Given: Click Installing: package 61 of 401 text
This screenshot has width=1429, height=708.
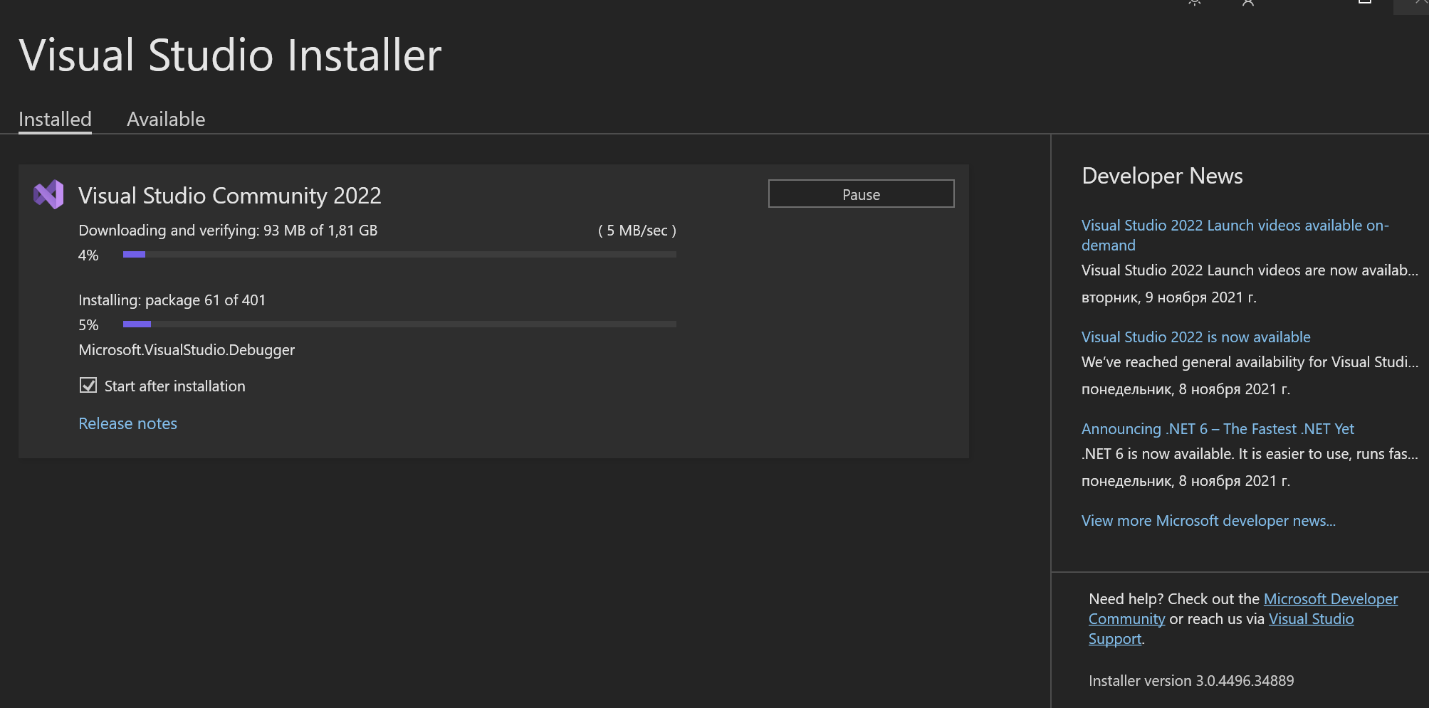Looking at the screenshot, I should (172, 300).
